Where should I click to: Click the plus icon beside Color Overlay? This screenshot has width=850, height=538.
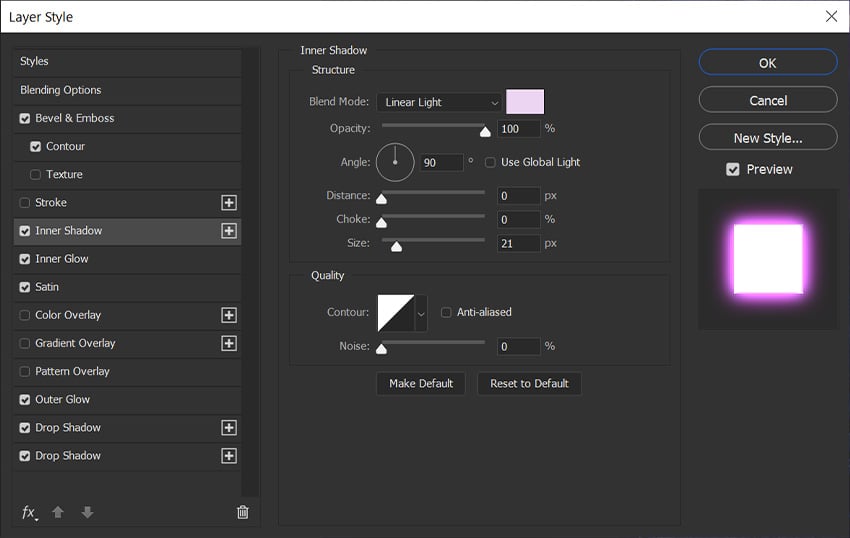coord(229,315)
